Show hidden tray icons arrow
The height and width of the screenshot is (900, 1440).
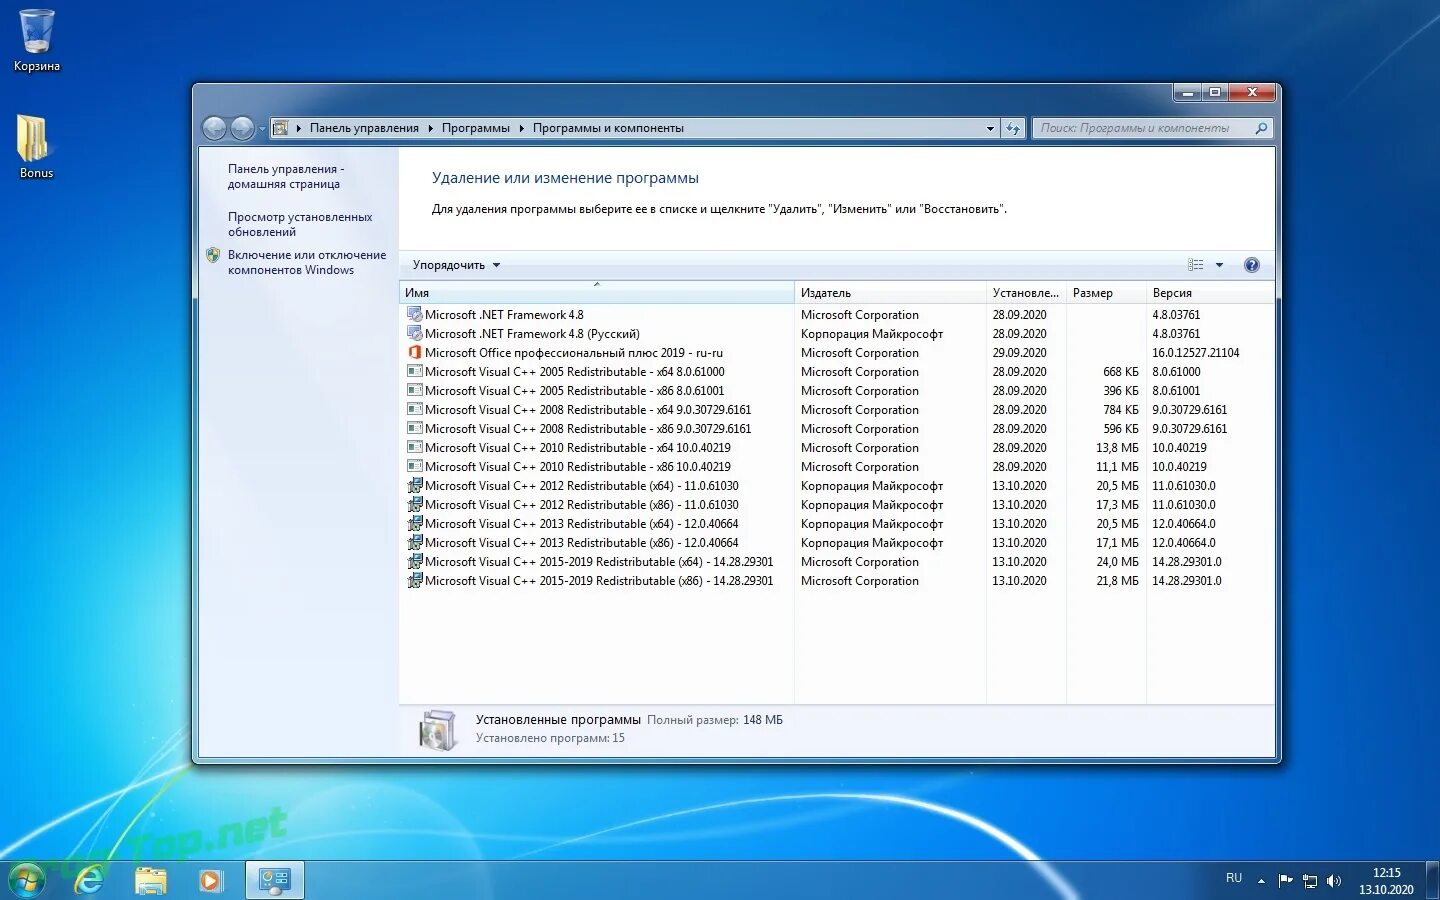(x=1261, y=881)
